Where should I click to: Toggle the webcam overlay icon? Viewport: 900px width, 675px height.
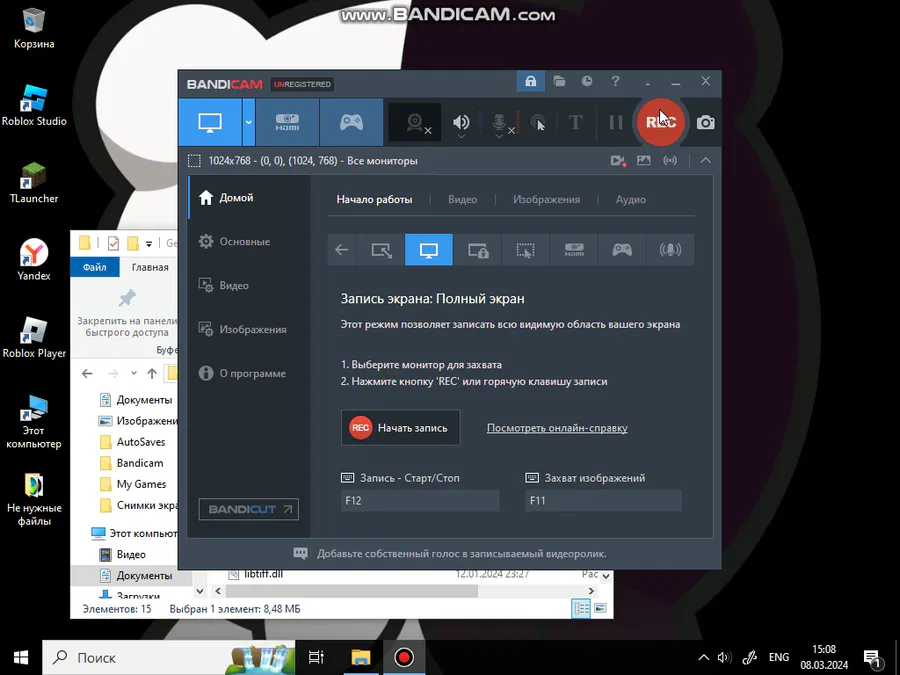point(415,122)
